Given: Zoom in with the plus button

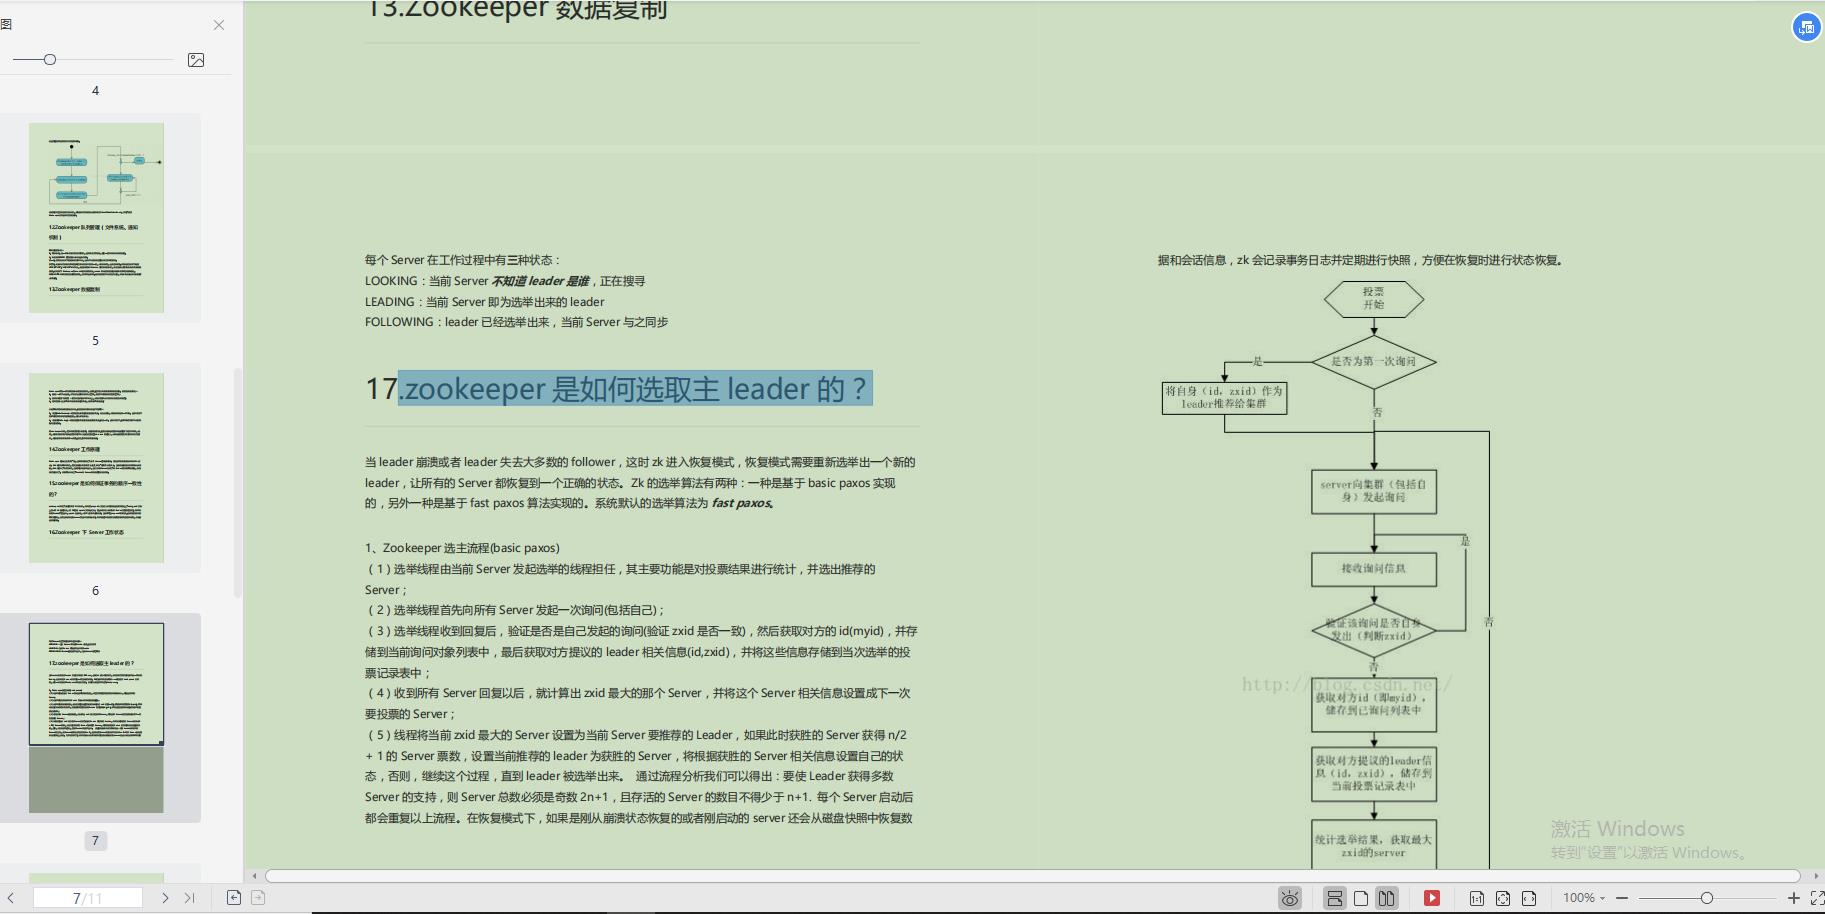Looking at the screenshot, I should (x=1794, y=898).
